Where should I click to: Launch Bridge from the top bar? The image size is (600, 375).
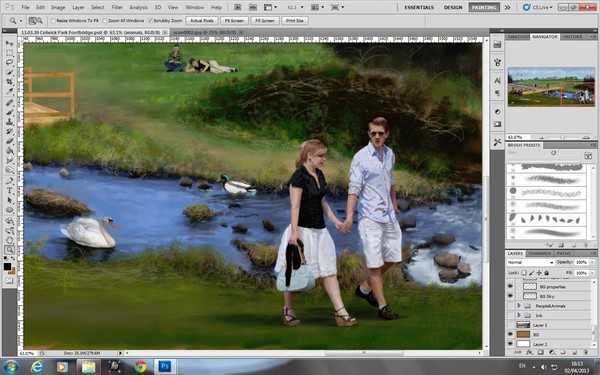(x=238, y=7)
